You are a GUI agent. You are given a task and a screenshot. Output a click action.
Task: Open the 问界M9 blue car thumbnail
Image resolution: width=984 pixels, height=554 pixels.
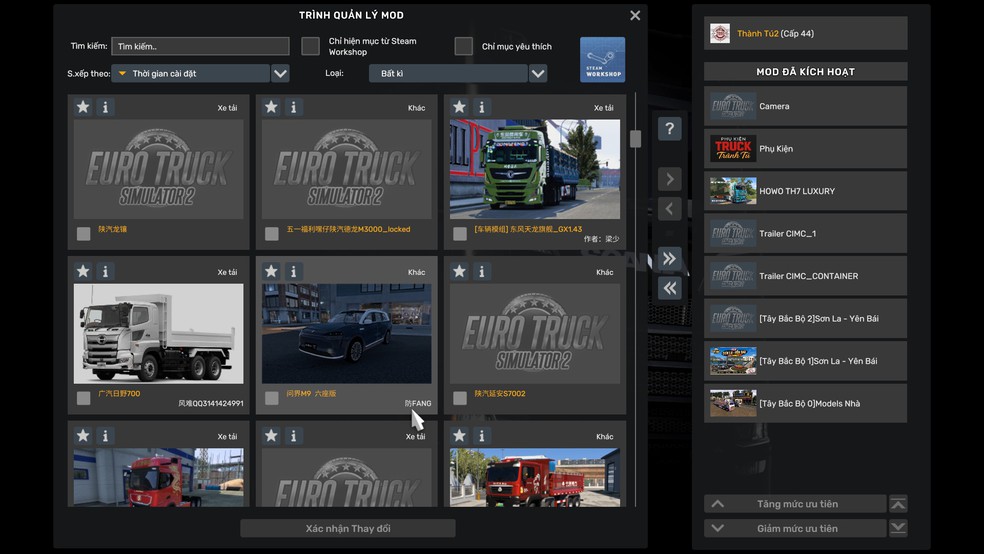(346, 334)
